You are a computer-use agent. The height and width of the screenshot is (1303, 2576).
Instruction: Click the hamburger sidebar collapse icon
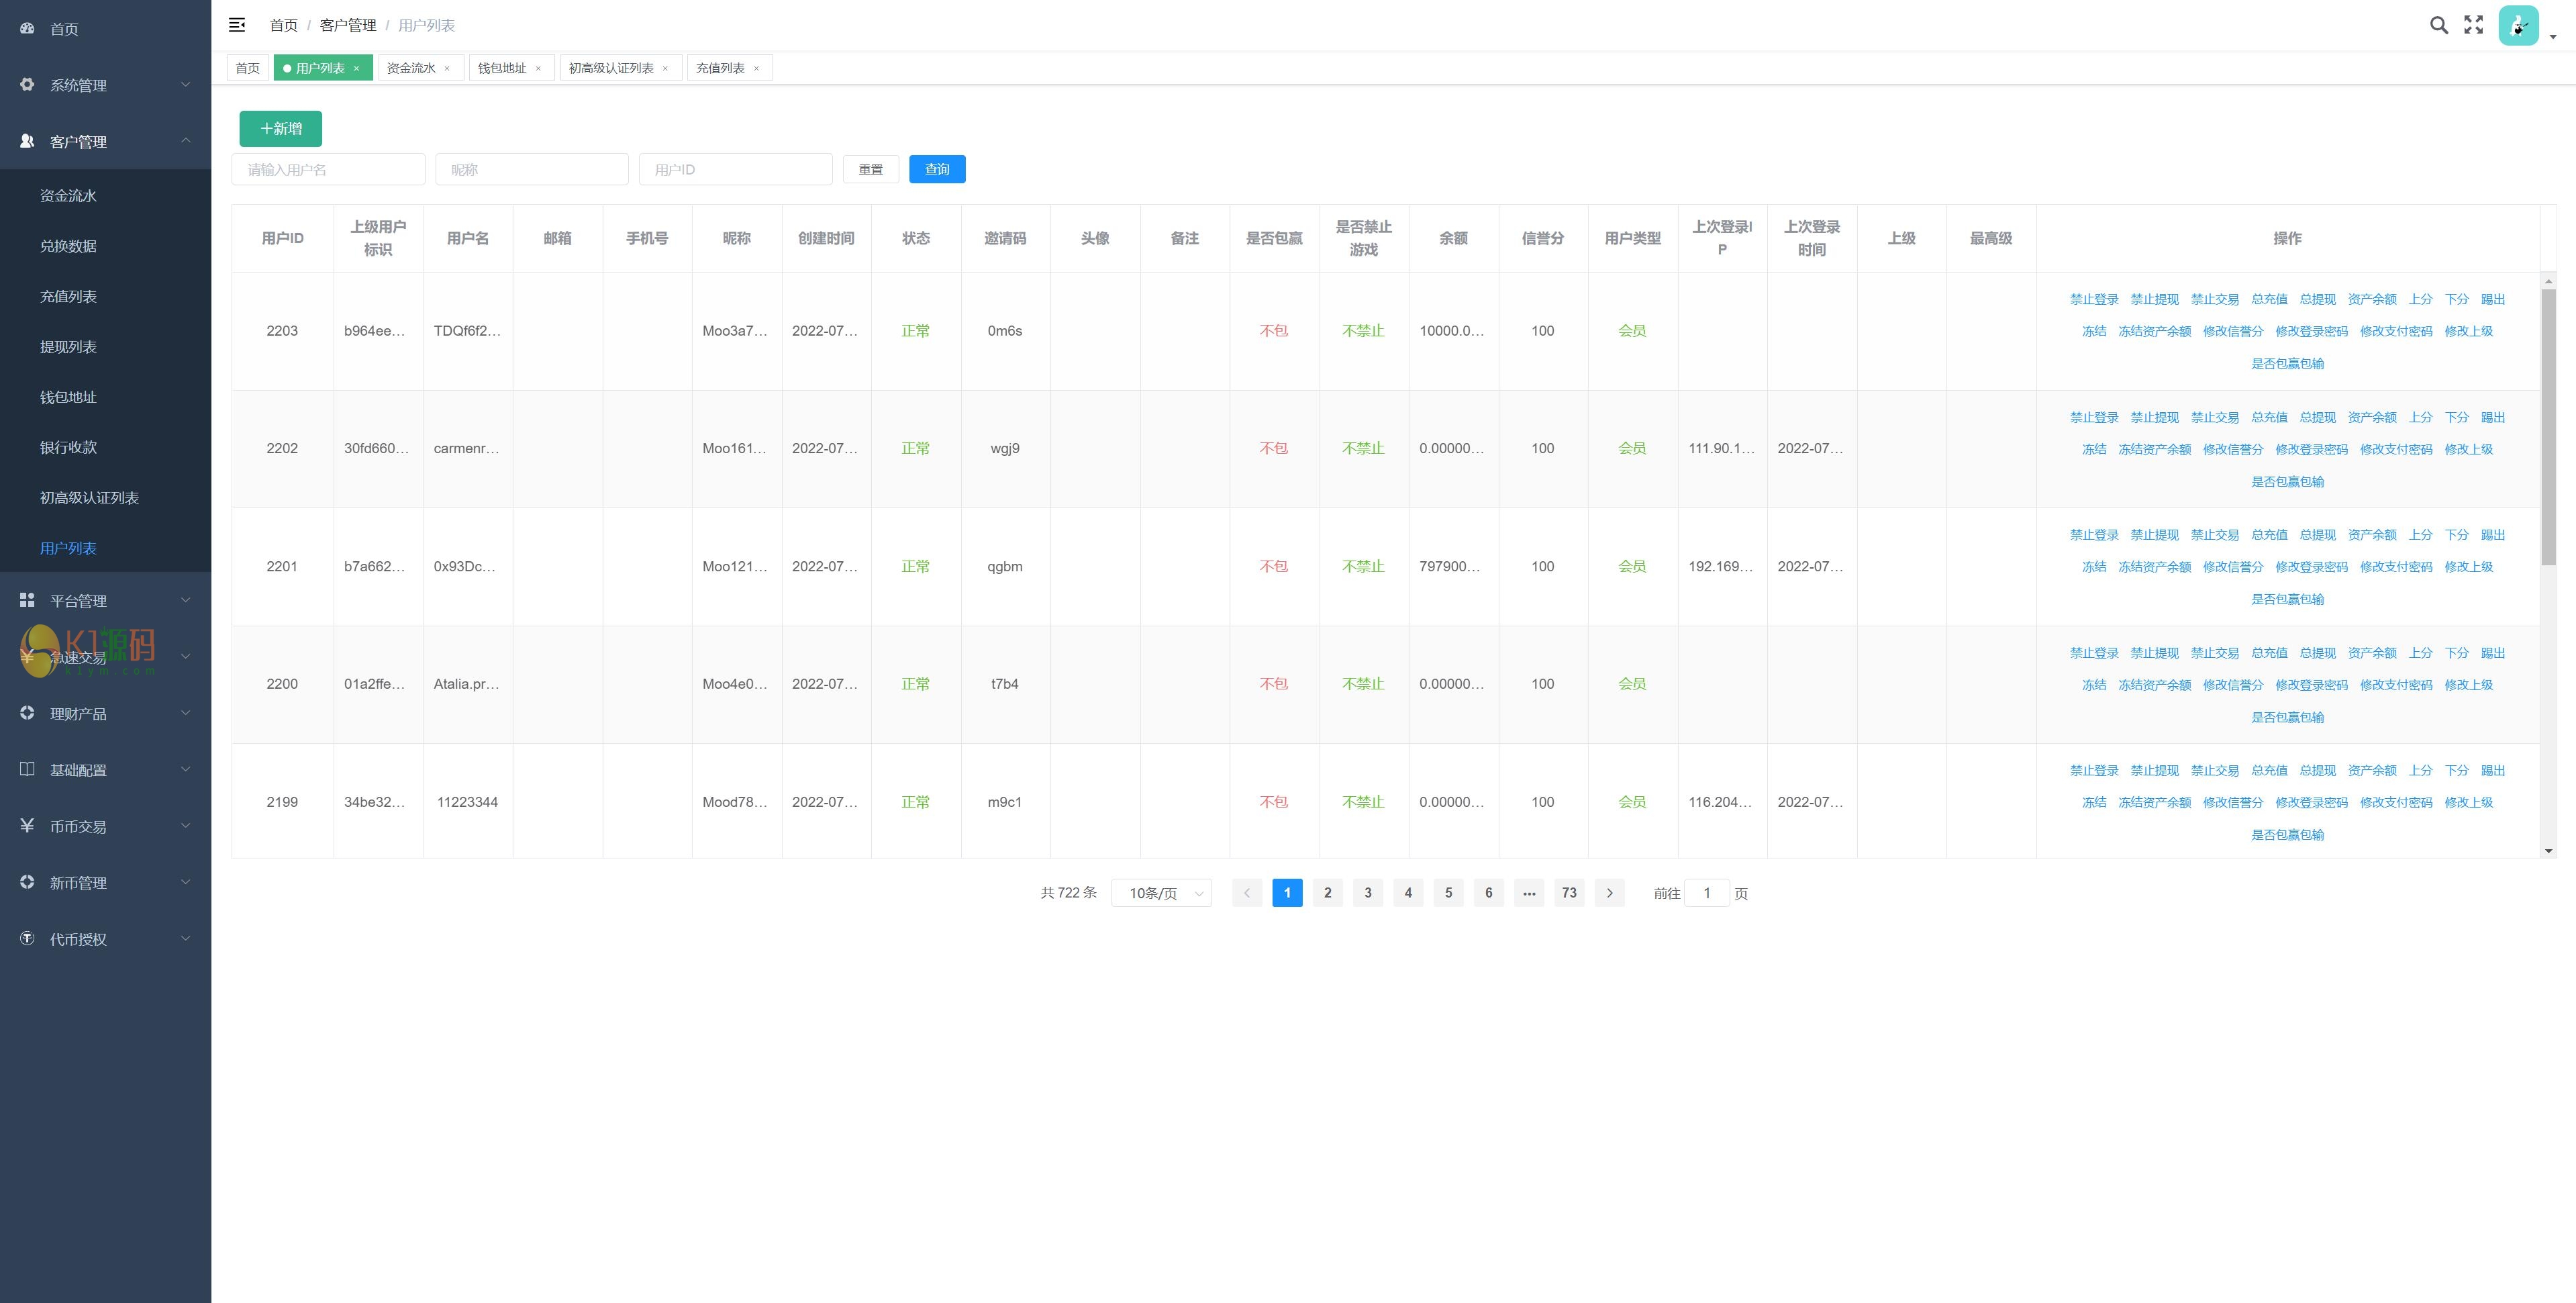pyautogui.click(x=237, y=25)
